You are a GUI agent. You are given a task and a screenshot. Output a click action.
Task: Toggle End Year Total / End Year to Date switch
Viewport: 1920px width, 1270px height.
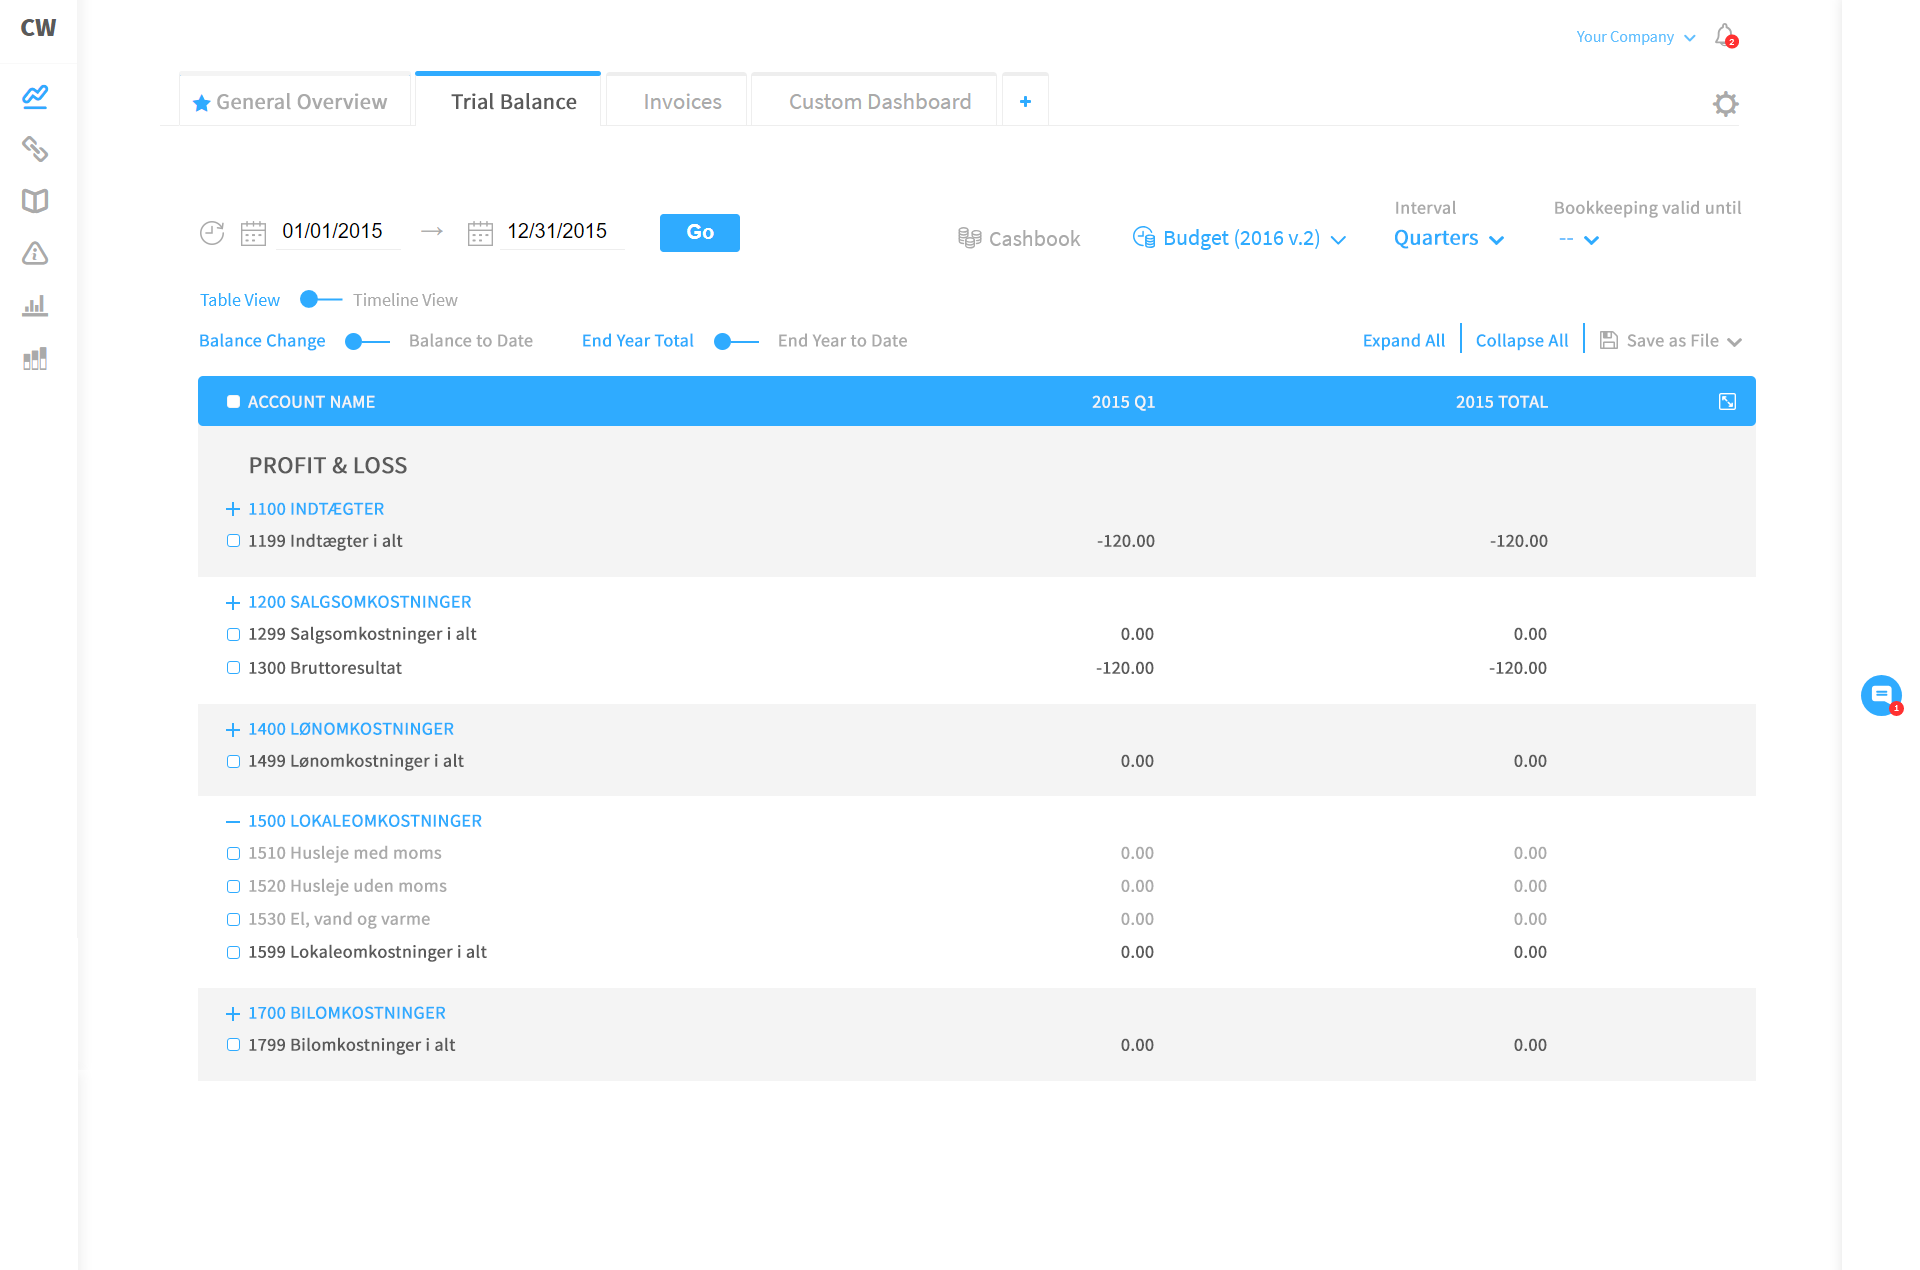click(x=736, y=341)
